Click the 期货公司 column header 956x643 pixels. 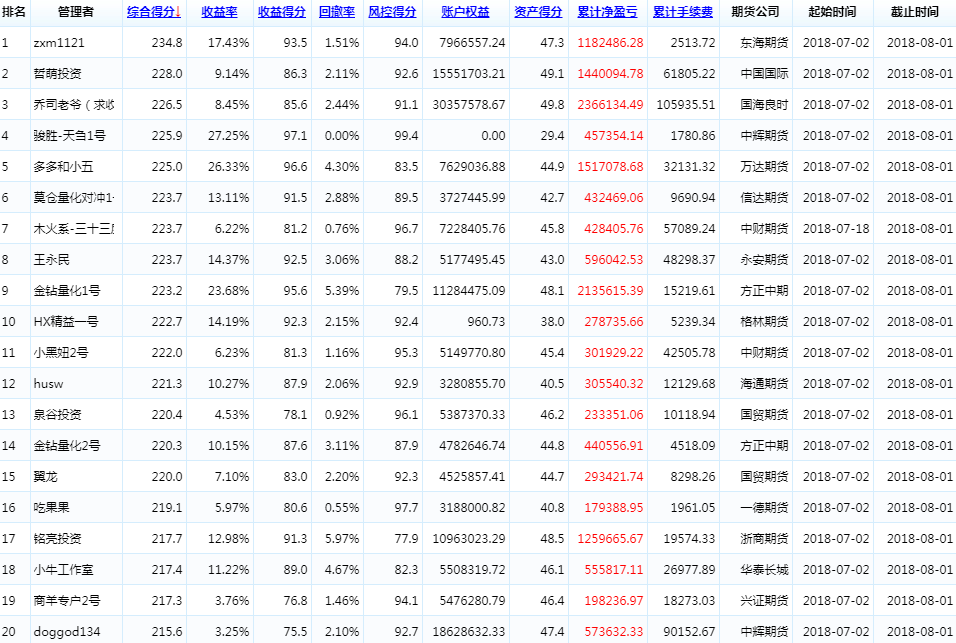click(755, 12)
